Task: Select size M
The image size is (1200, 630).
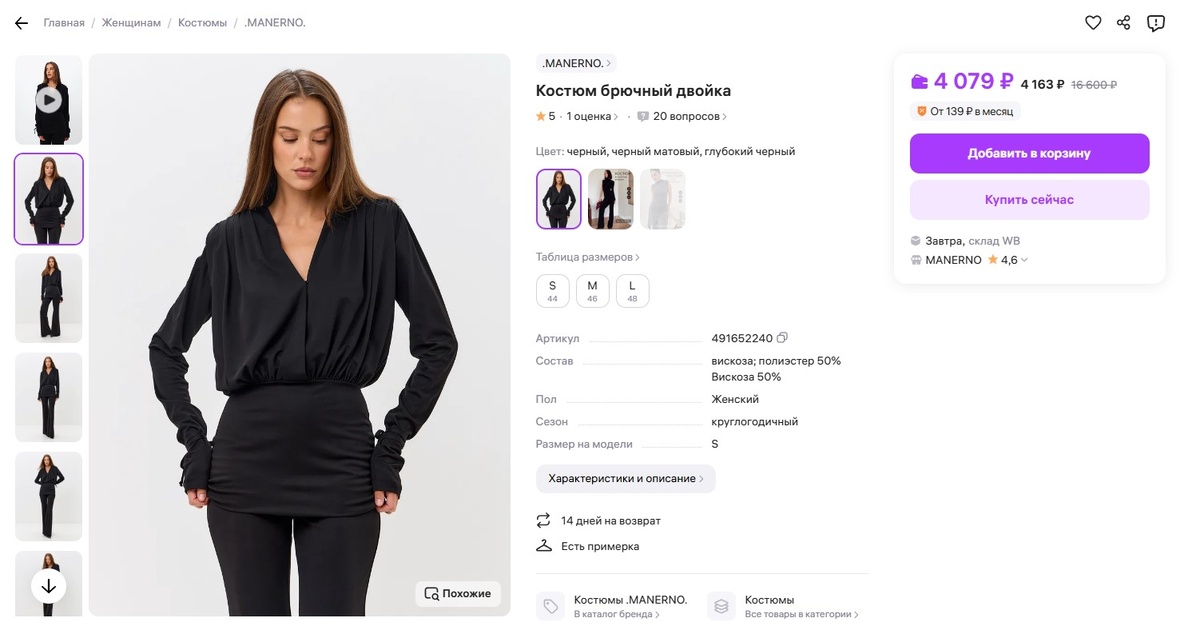Action: pyautogui.click(x=592, y=291)
